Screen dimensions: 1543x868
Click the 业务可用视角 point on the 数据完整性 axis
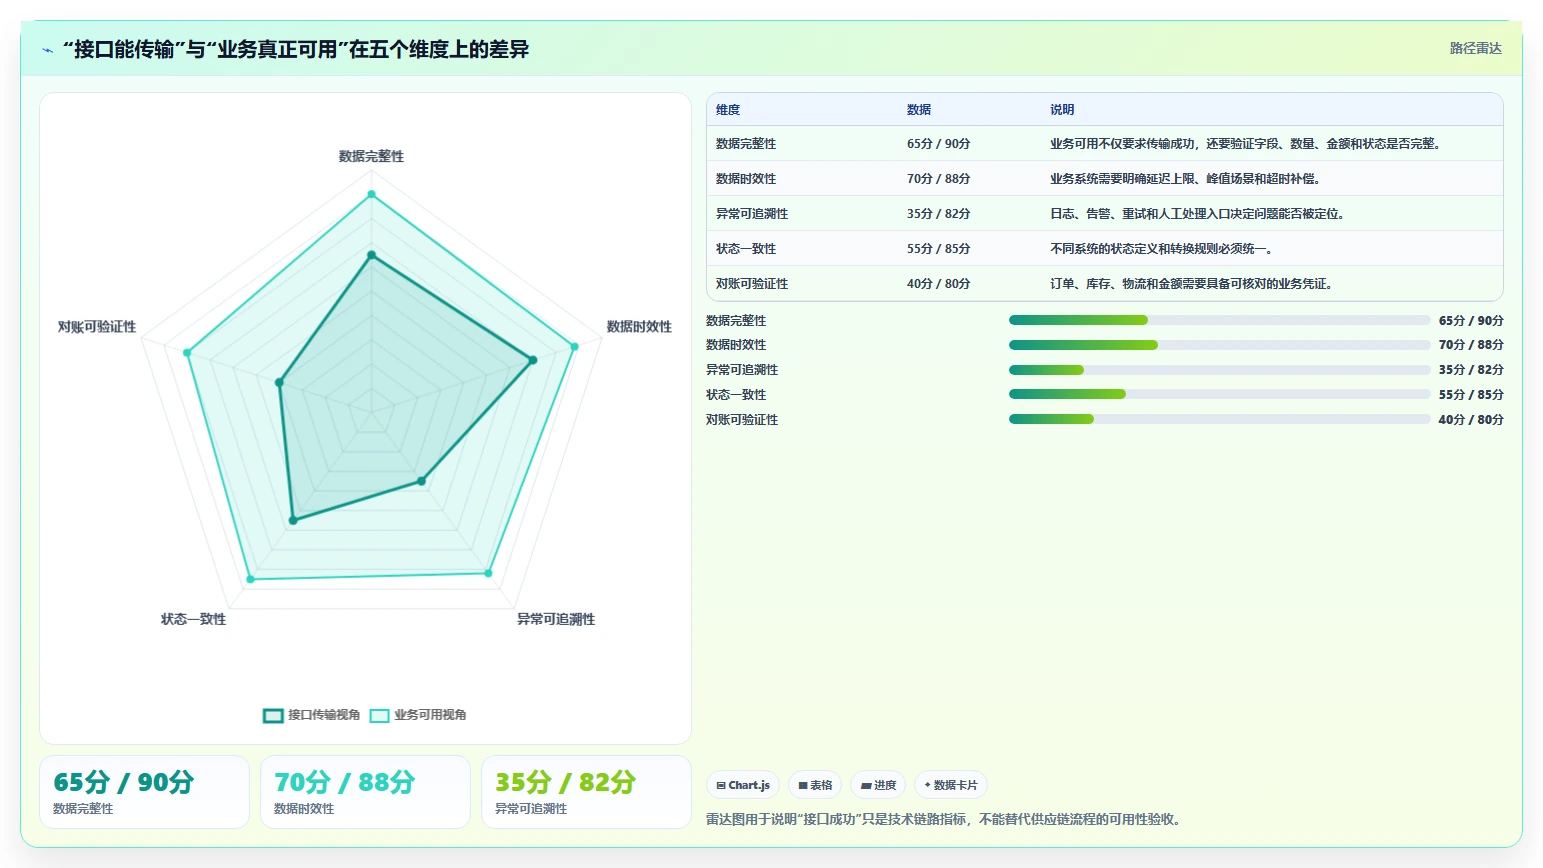[x=371, y=194]
